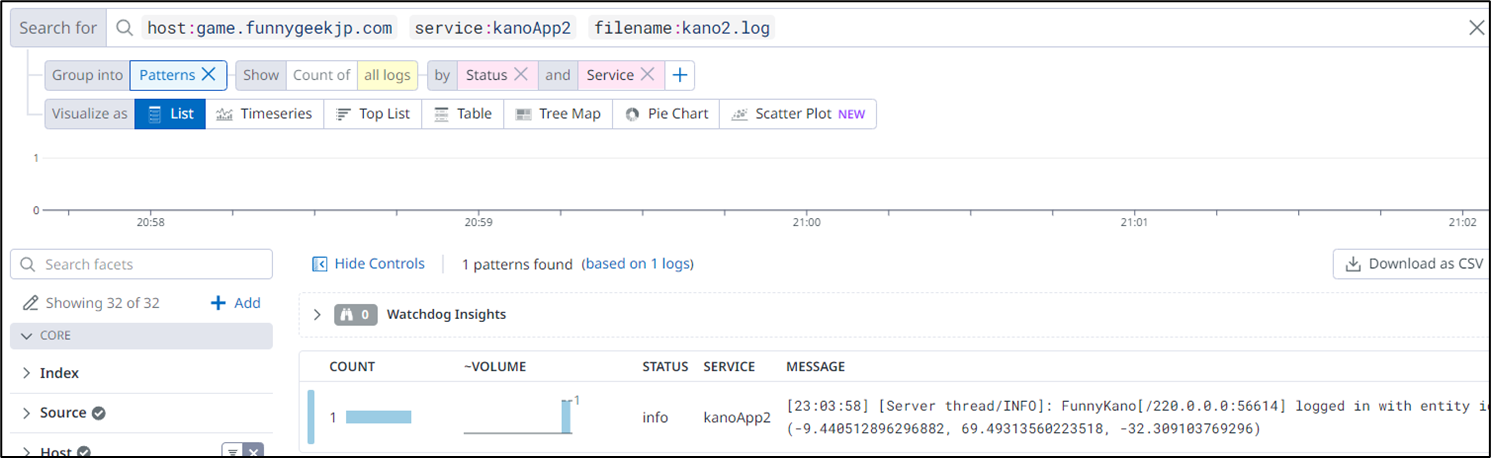The image size is (1491, 458).
Task: Click the kanoApp2 service cell
Action: coord(737,417)
